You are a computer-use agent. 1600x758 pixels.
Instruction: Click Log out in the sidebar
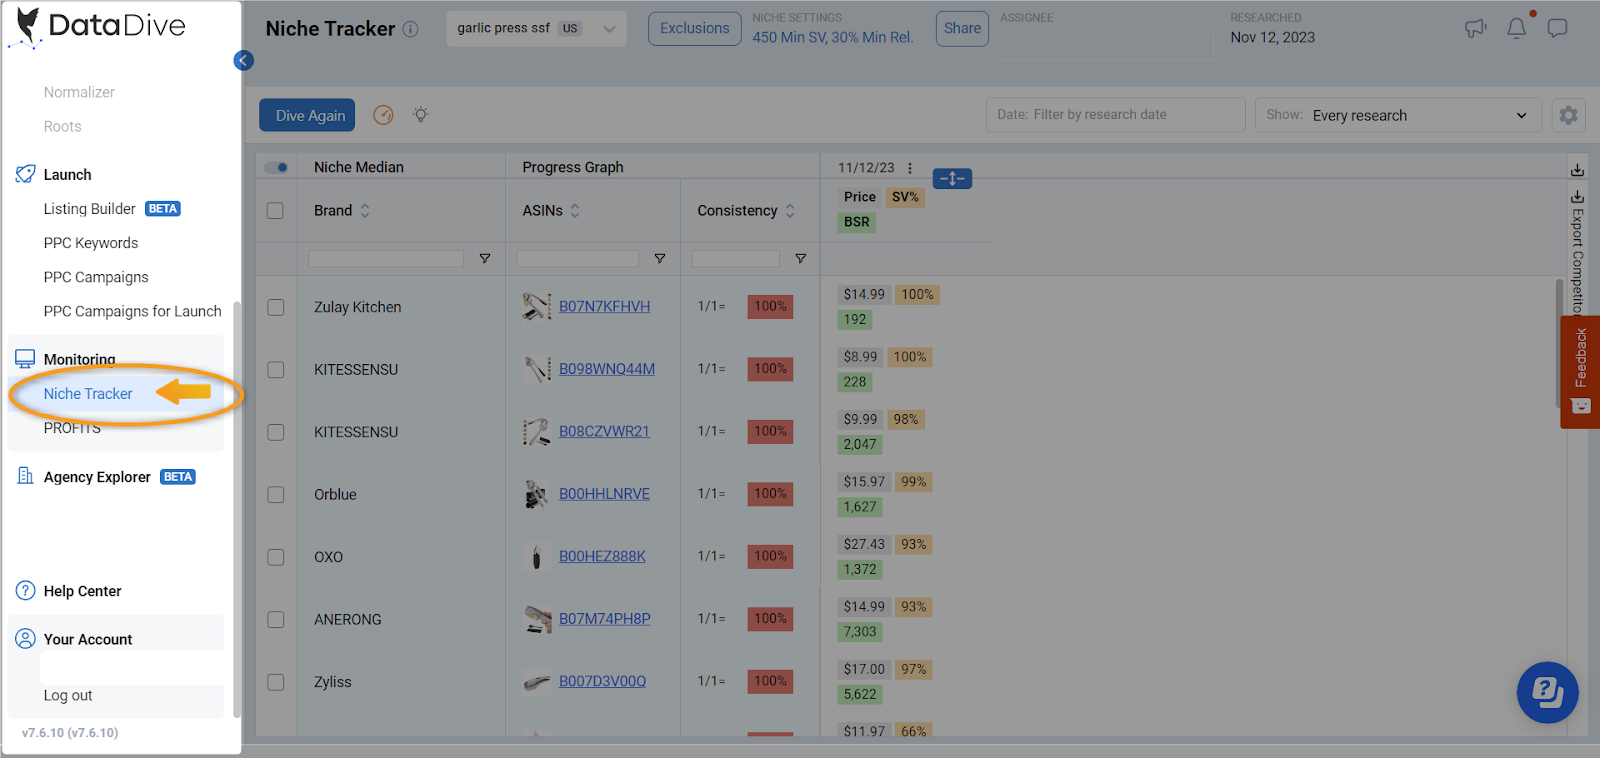68,695
